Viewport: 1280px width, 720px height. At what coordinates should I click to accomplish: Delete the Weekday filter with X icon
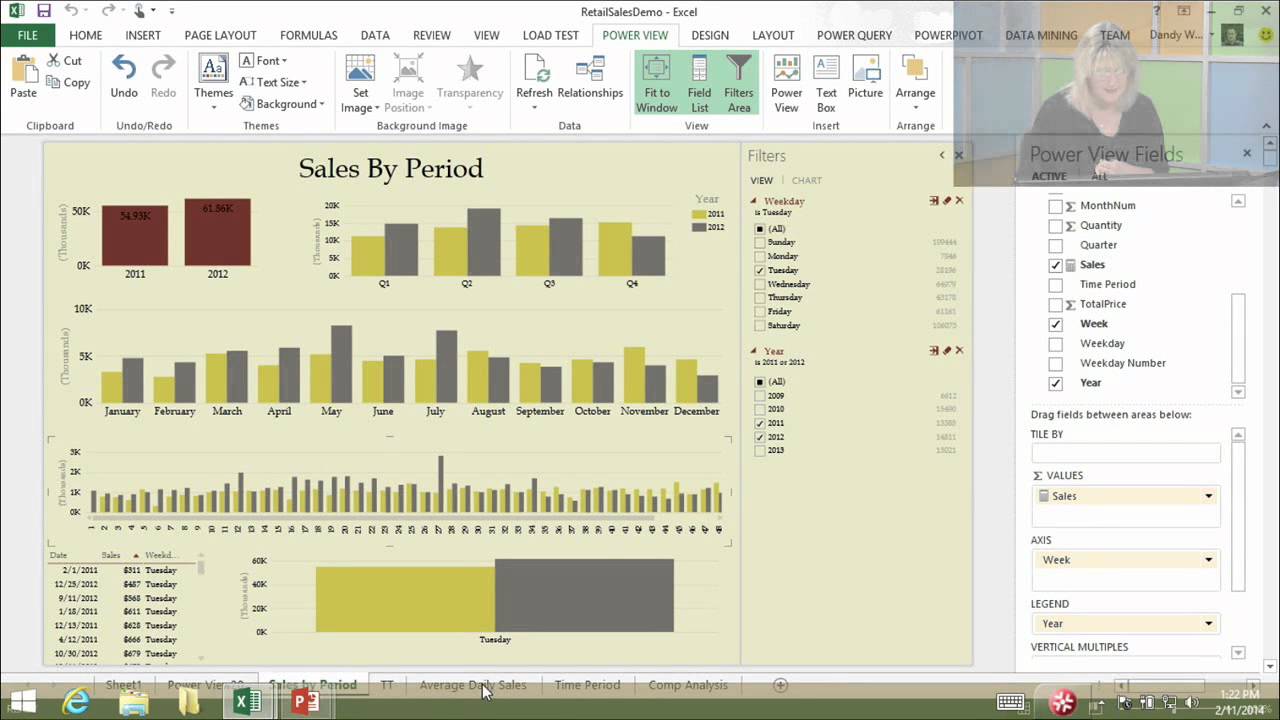point(959,201)
